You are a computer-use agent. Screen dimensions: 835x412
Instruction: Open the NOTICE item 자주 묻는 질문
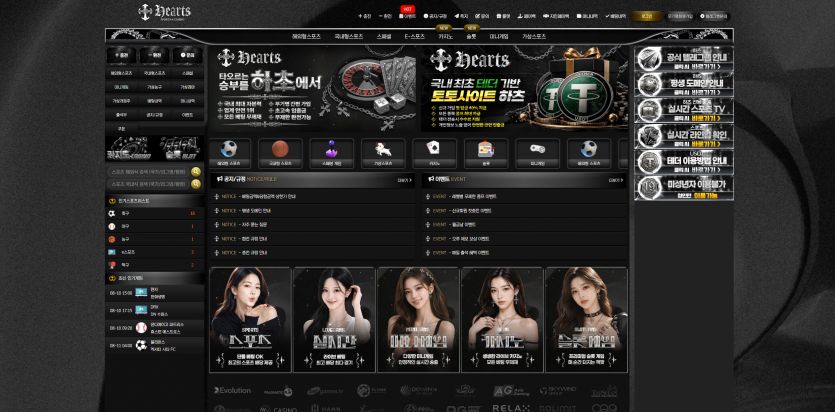click(x=312, y=225)
